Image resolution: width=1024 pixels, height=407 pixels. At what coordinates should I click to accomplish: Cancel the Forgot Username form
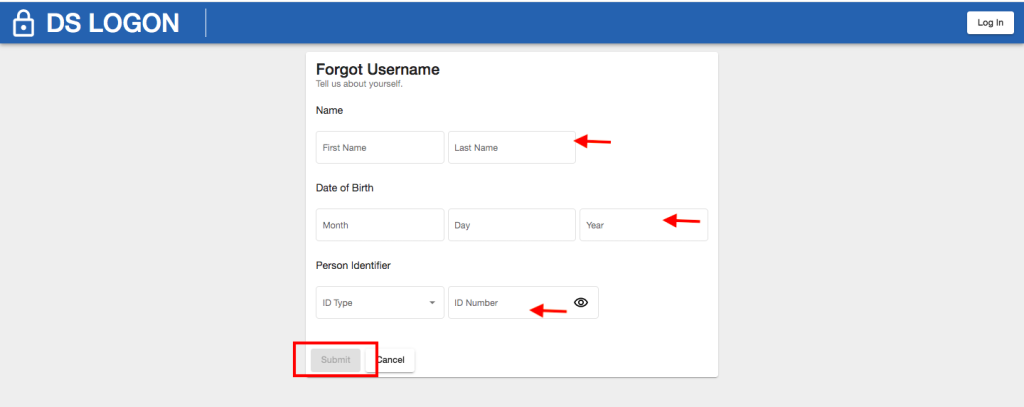pos(390,360)
